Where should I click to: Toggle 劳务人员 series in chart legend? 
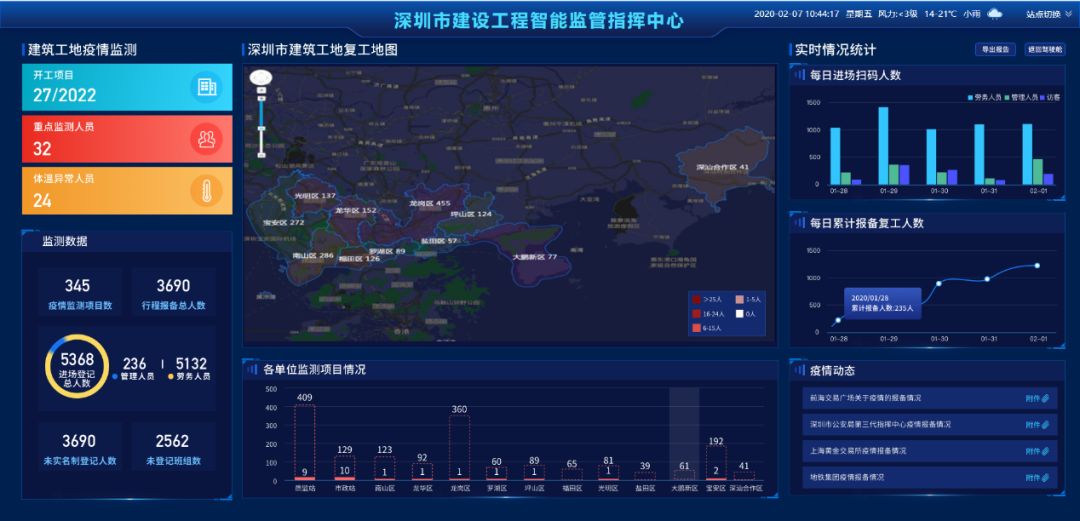[984, 97]
